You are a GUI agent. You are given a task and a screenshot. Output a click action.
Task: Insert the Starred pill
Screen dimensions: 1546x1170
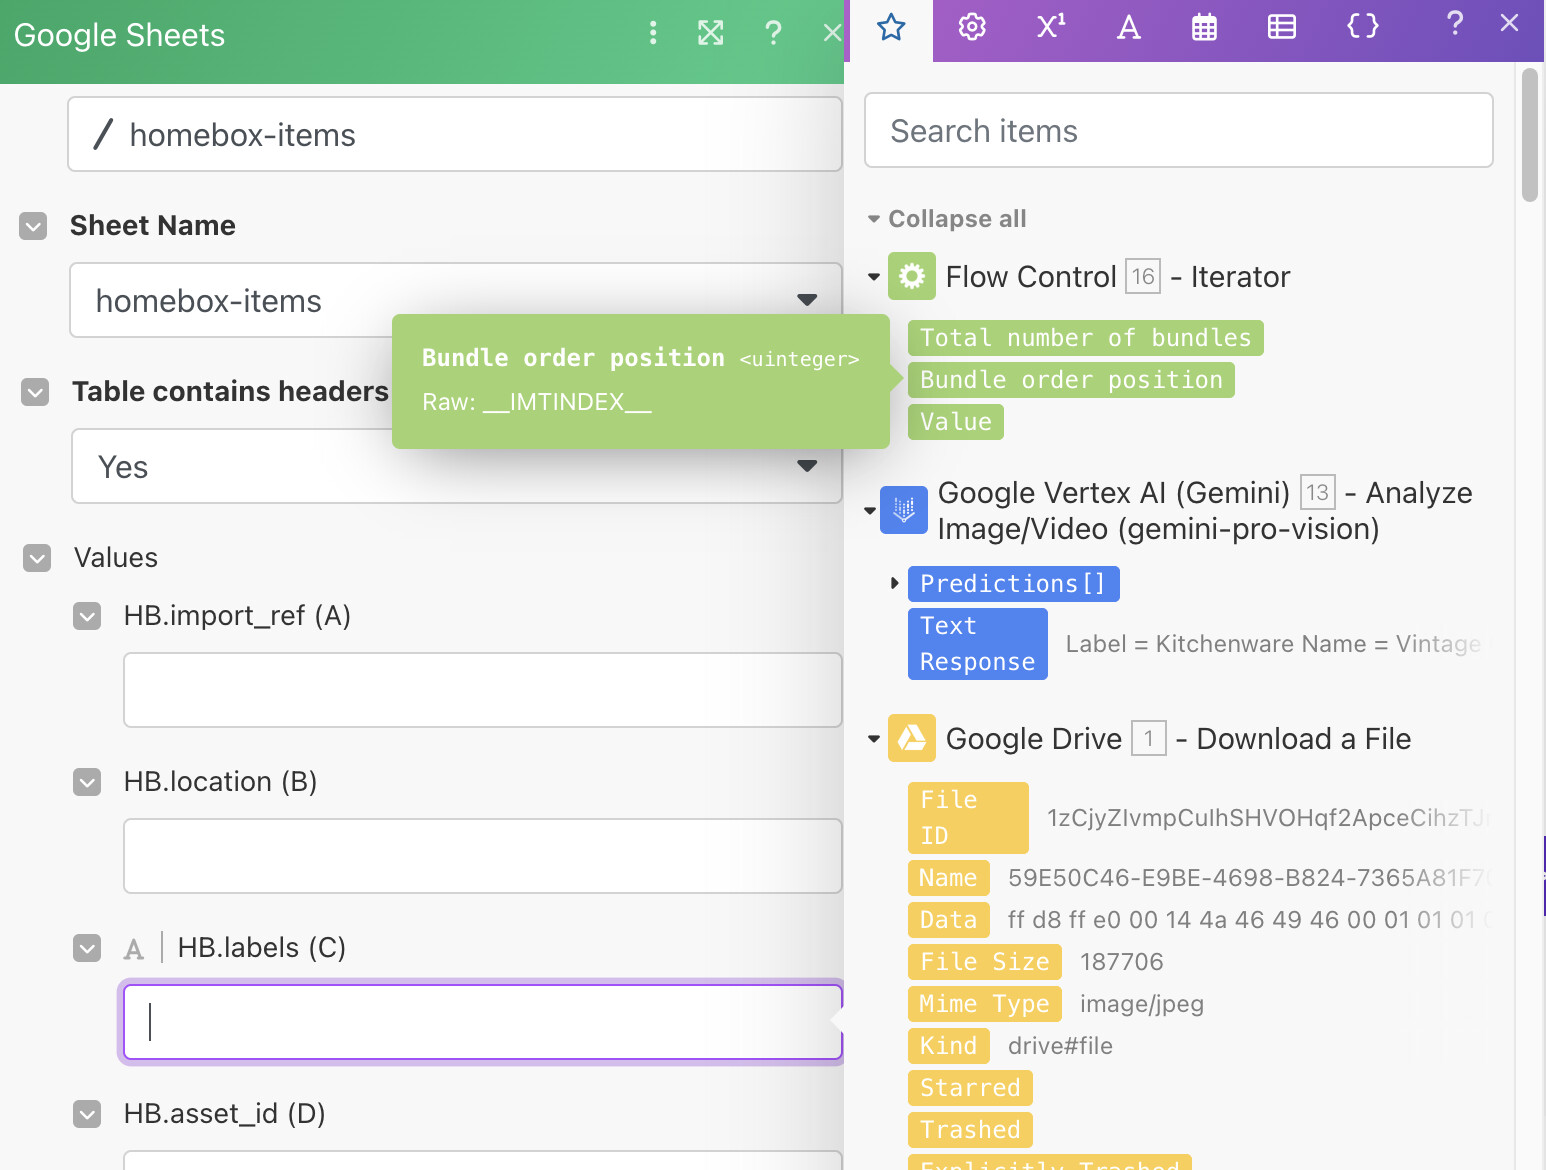click(970, 1088)
